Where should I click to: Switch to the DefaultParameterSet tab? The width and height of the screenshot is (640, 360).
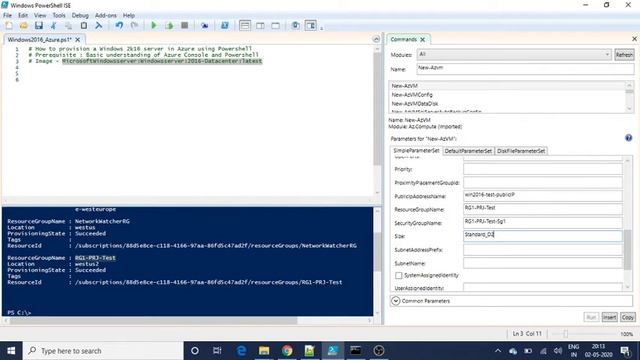[468, 151]
